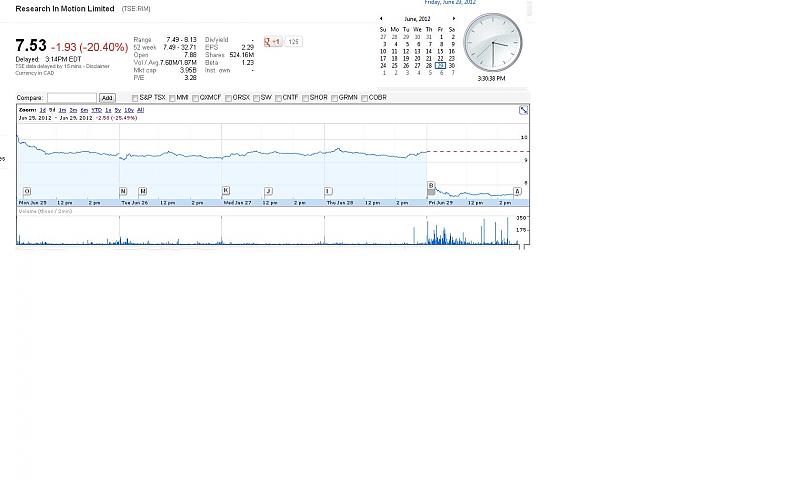Check the GRMN compare box
Screen dimensions: 800x500
click(334, 98)
